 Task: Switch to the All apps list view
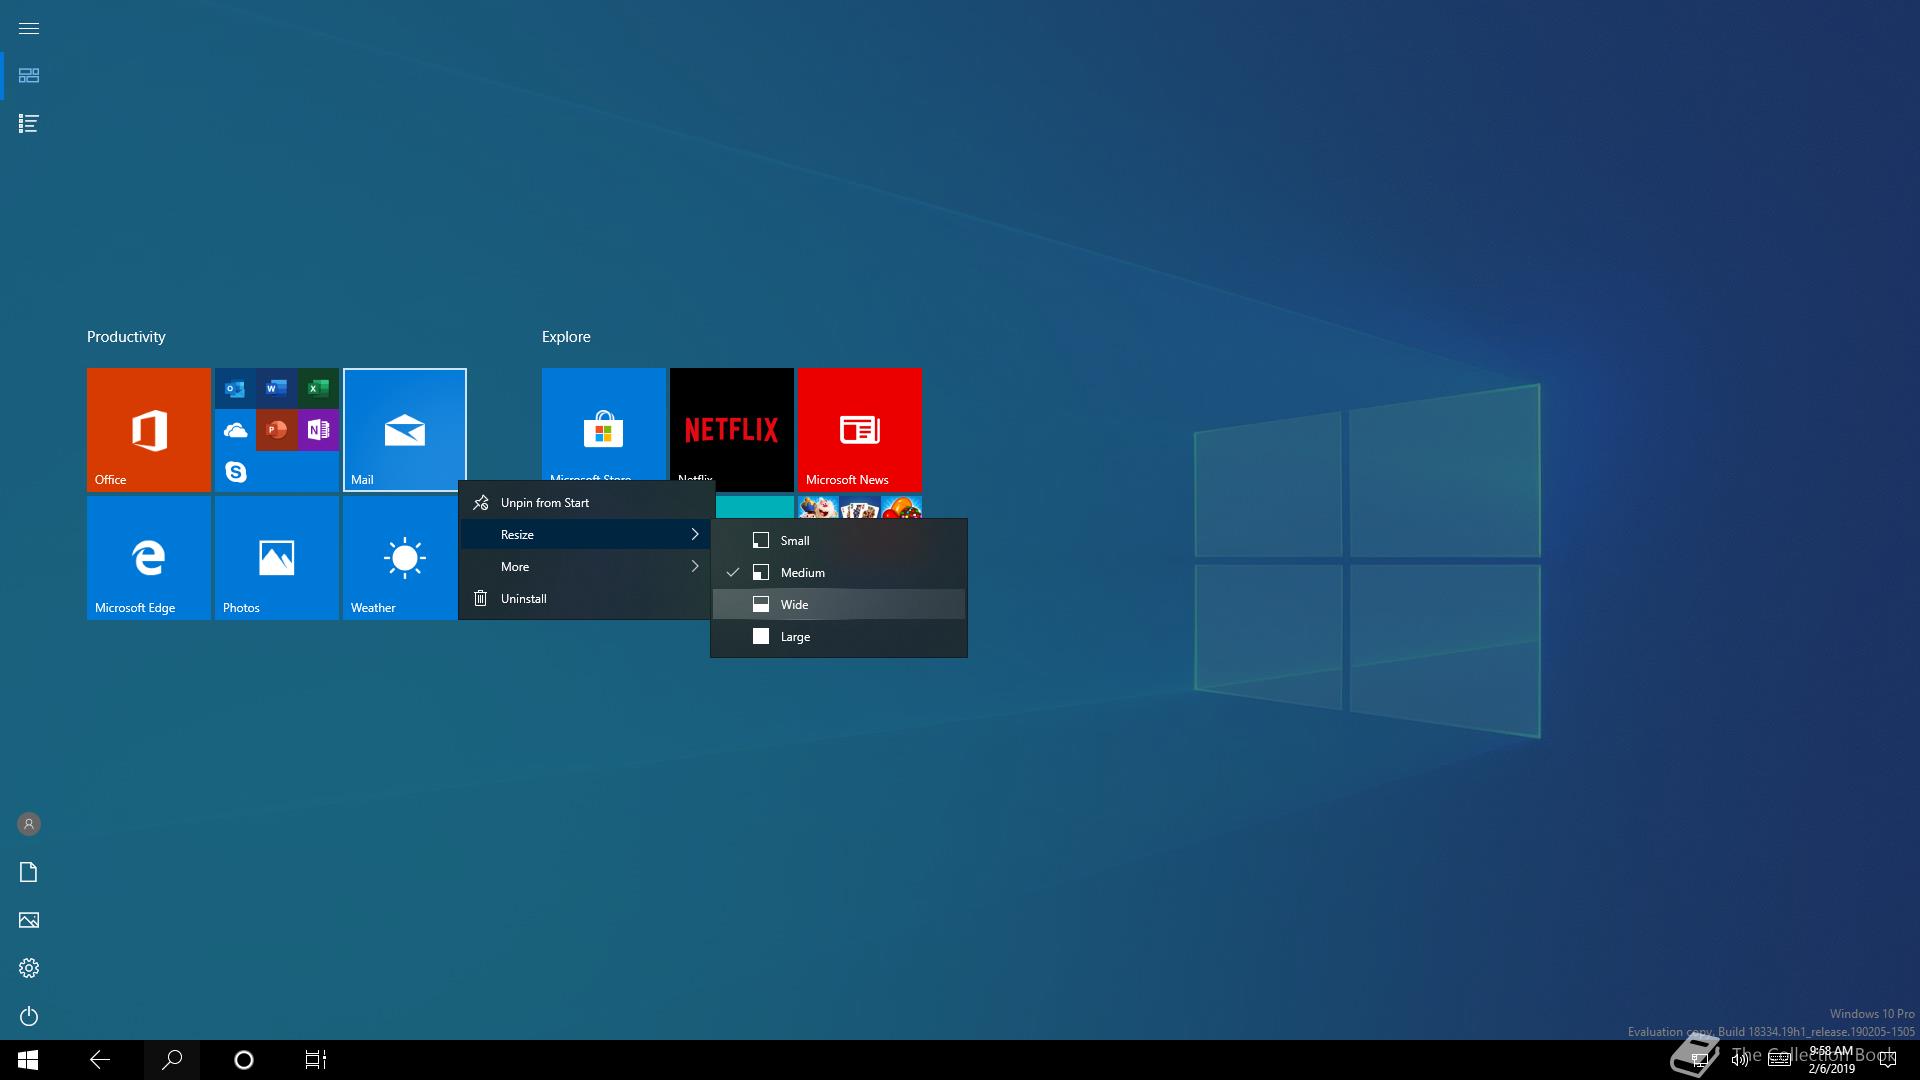[x=29, y=124]
